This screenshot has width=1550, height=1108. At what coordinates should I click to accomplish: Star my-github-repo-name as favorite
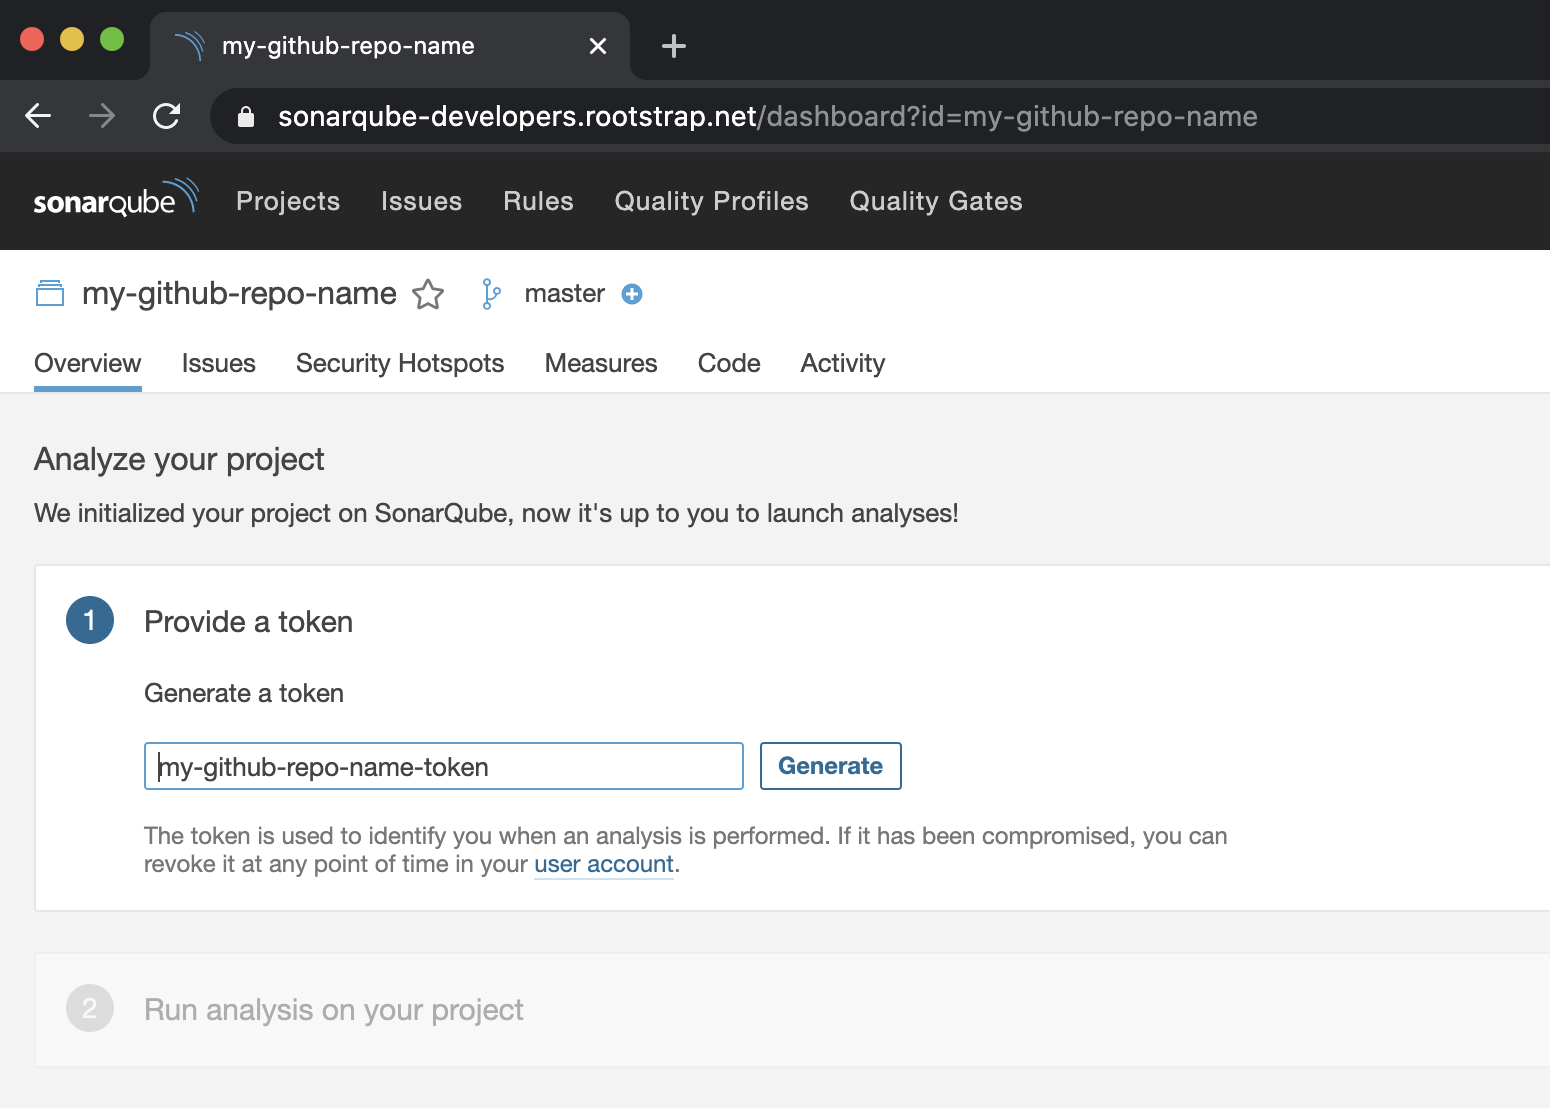coord(428,294)
